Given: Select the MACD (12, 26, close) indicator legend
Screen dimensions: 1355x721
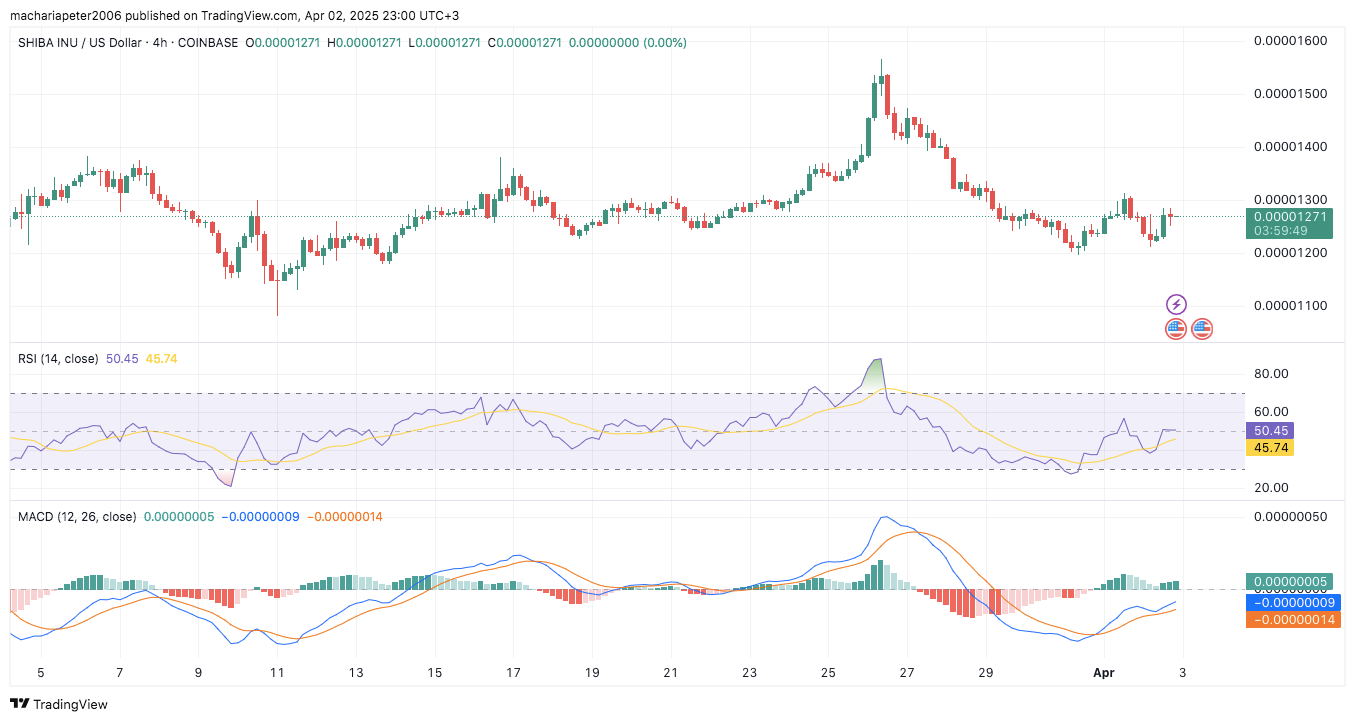Looking at the screenshot, I should pos(77,517).
